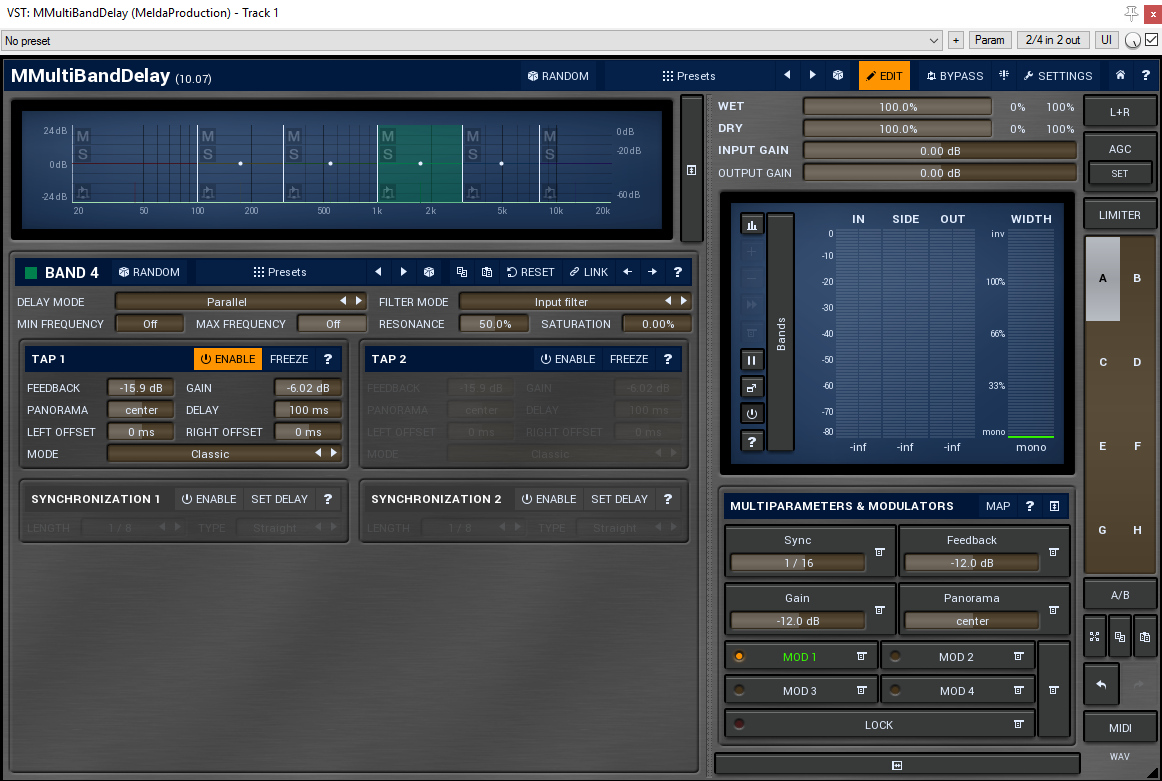Click copy icon in BAND 4 header

(x=462, y=272)
